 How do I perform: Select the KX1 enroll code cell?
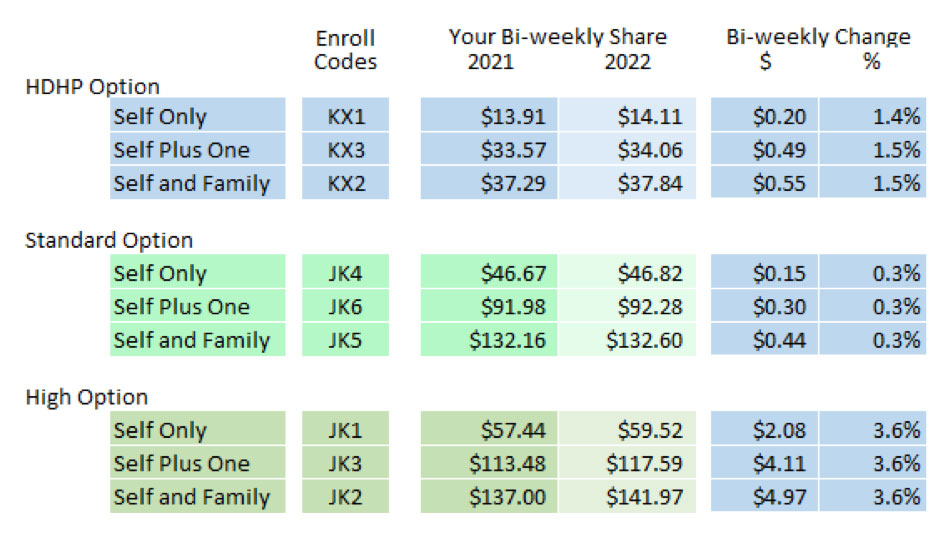[345, 115]
